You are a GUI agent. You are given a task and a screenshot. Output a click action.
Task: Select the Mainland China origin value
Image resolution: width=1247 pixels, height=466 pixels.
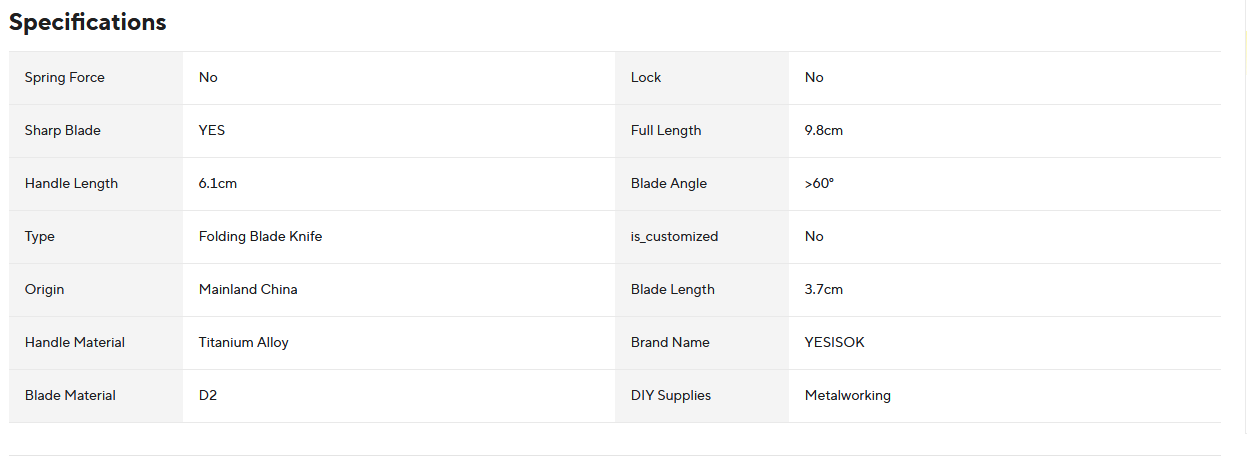point(248,290)
